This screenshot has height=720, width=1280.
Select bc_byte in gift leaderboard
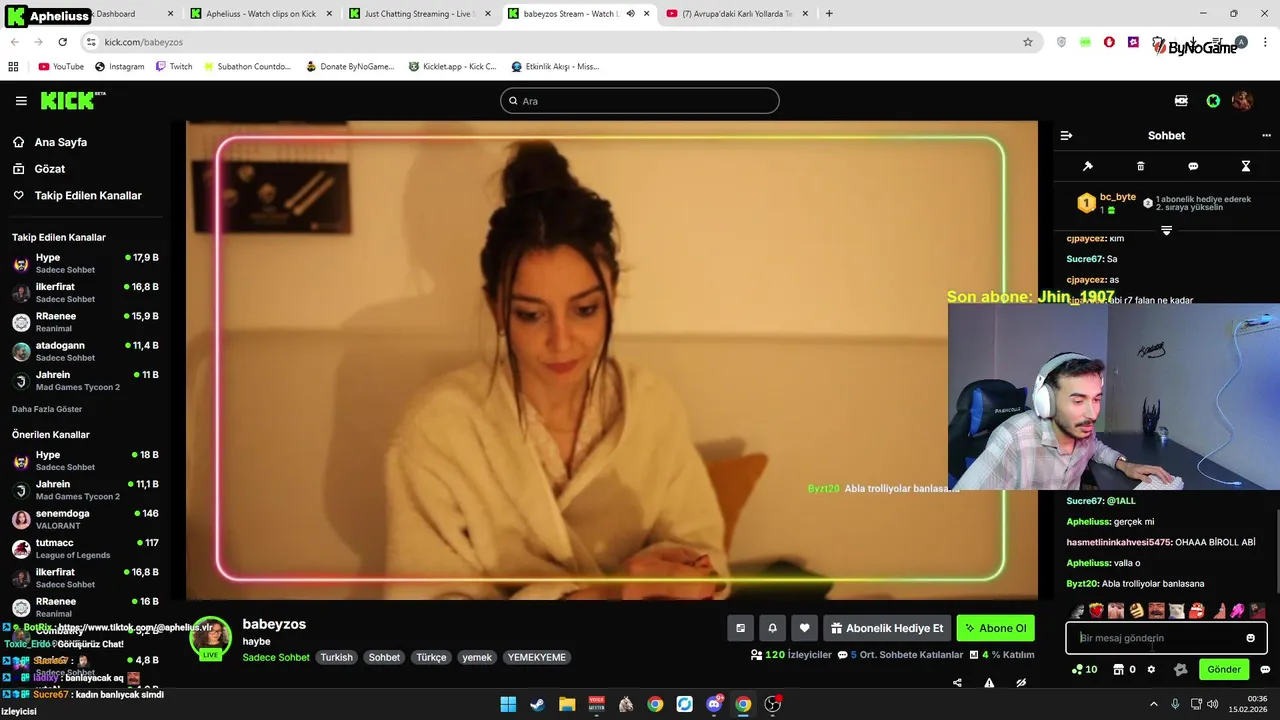[x=1117, y=197]
